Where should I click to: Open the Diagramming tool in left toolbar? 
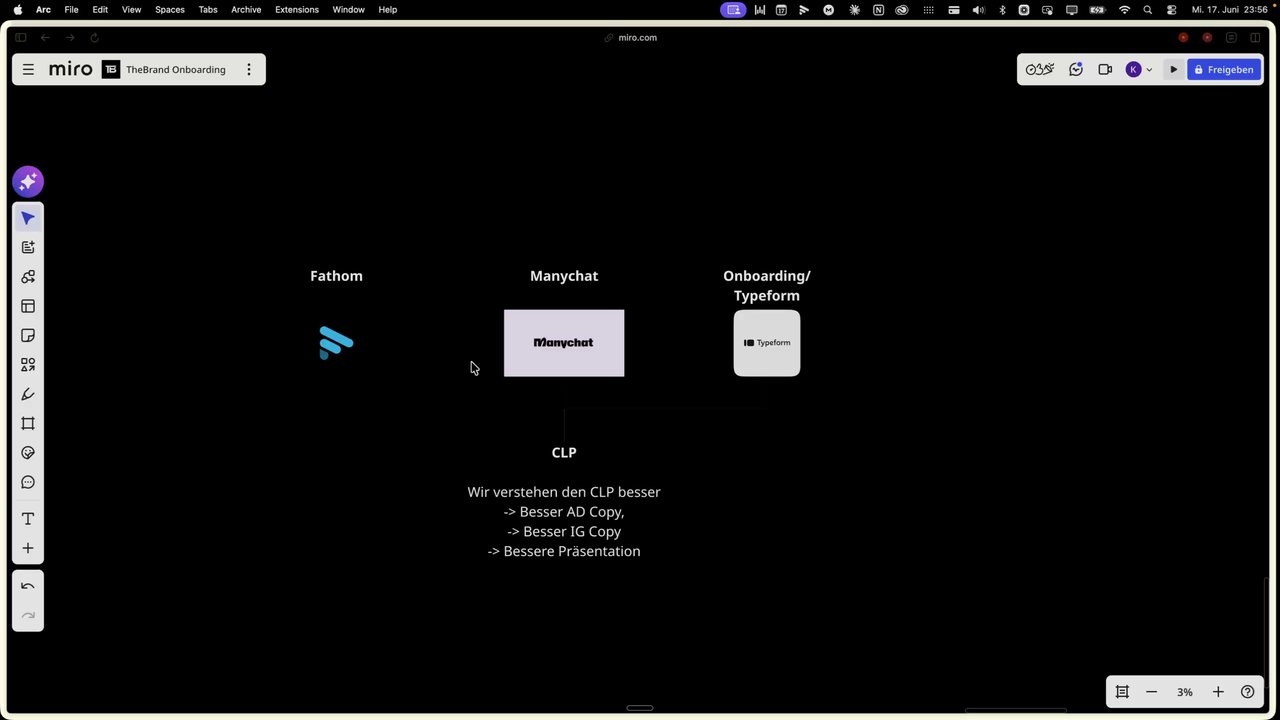coord(28,277)
